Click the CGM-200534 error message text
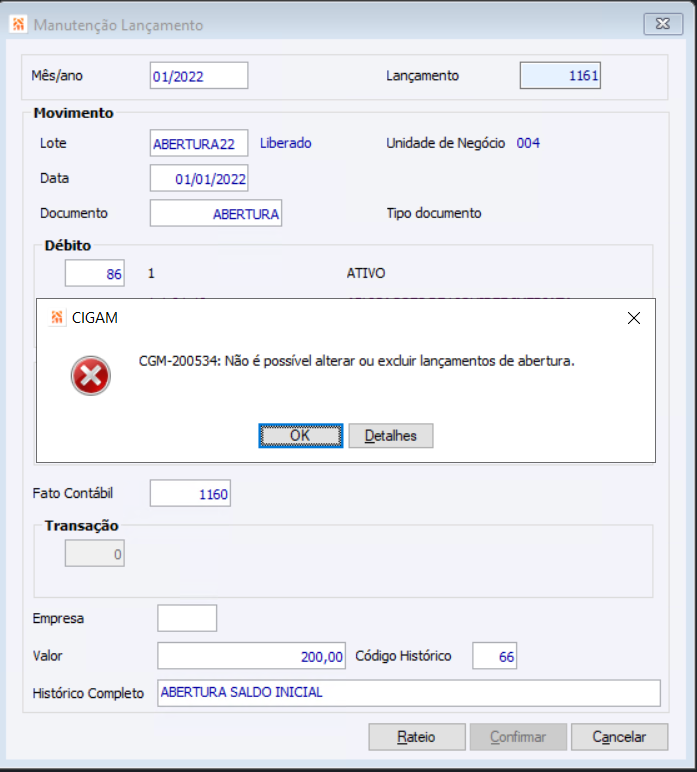 click(356, 361)
